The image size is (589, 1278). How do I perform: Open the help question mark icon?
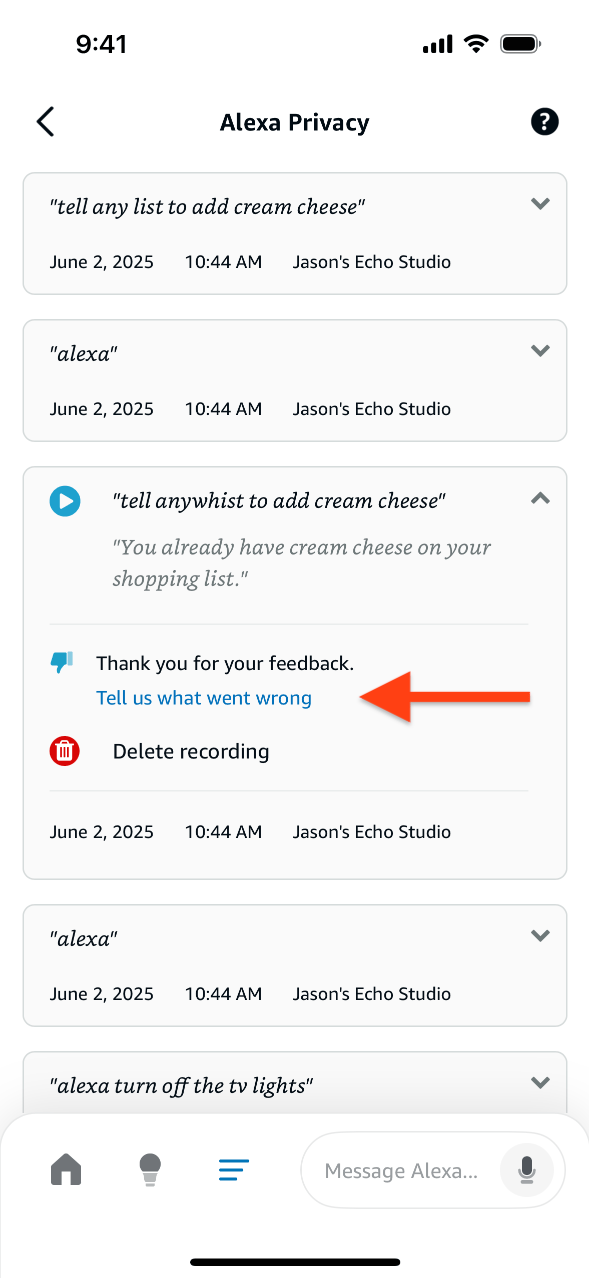(544, 122)
